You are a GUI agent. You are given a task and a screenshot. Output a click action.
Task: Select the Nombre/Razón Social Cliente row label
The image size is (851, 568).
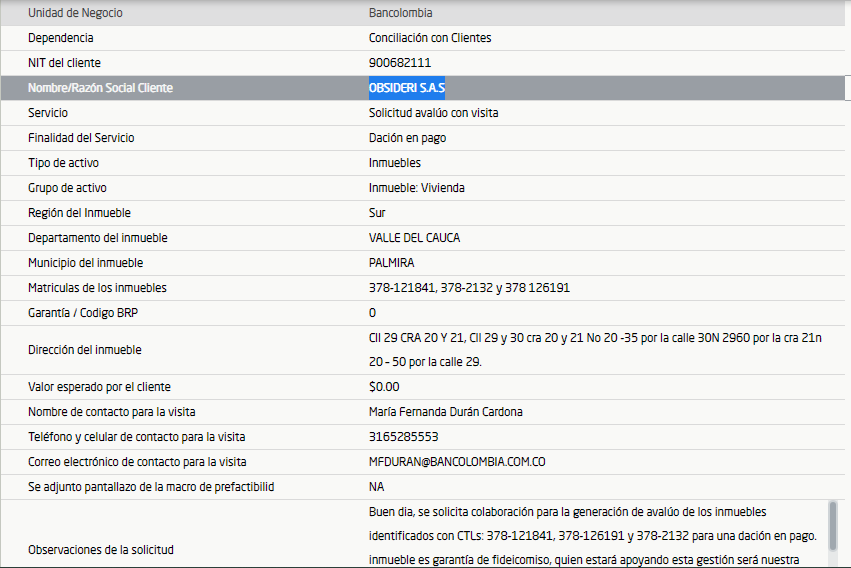(100, 88)
